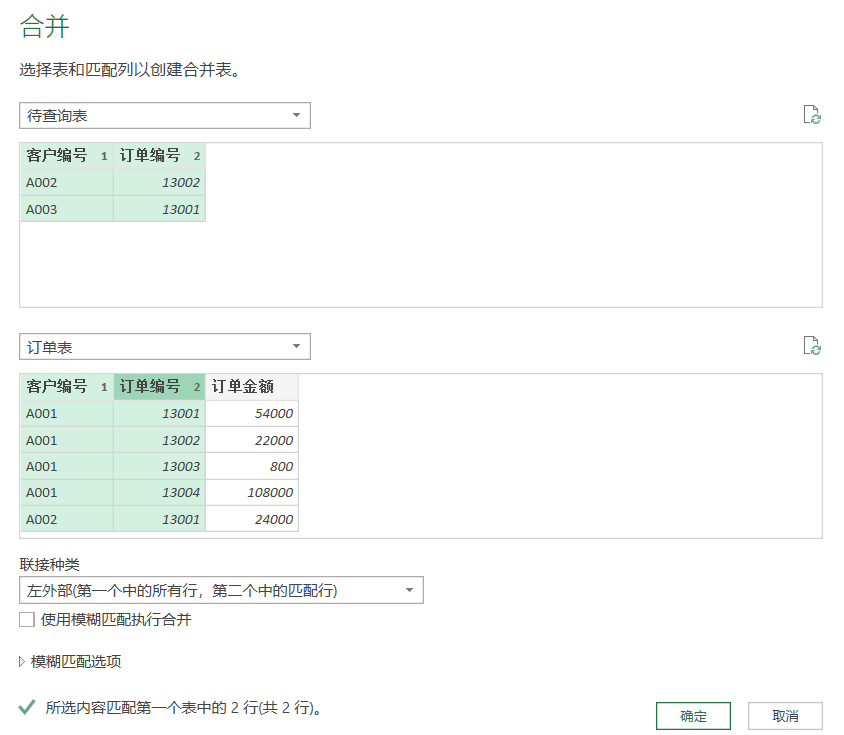The image size is (844, 735).
Task: Click the 取消 button
Action: click(785, 716)
